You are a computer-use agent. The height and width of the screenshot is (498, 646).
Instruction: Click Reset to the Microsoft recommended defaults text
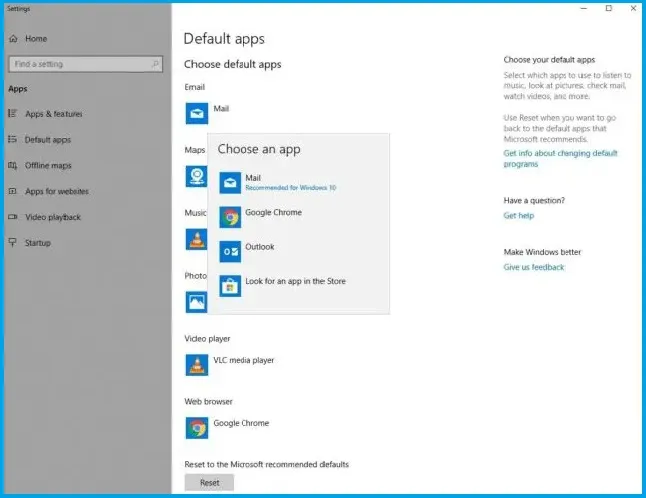(267, 465)
